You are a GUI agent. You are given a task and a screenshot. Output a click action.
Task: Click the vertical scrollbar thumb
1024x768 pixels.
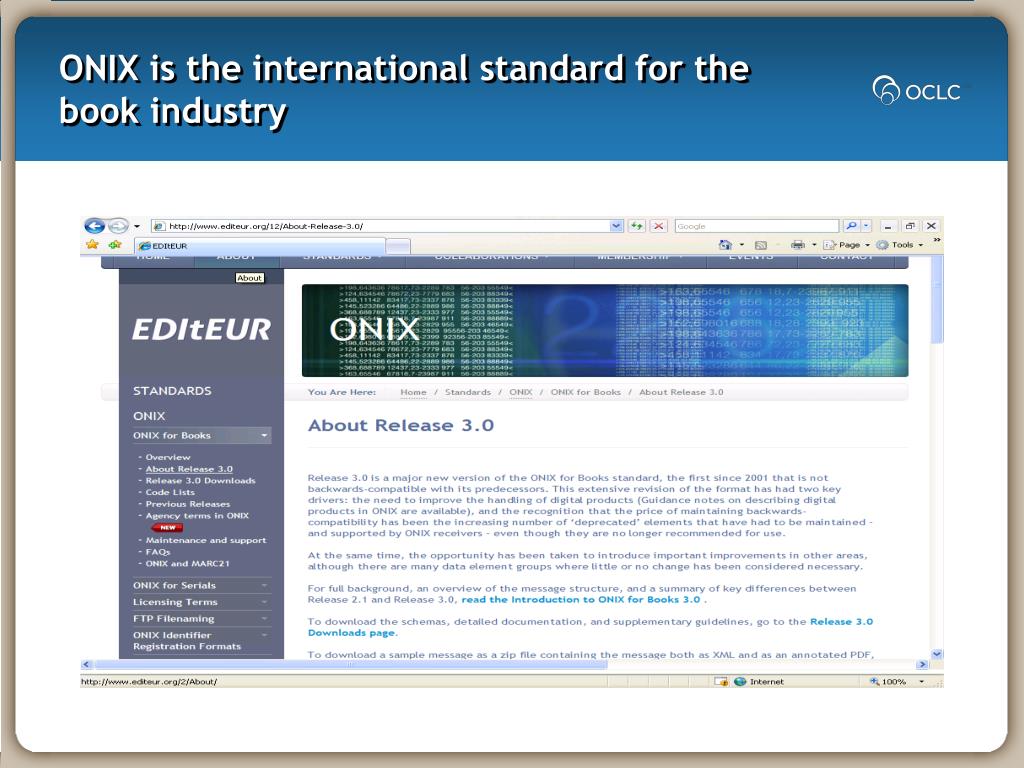pos(937,299)
